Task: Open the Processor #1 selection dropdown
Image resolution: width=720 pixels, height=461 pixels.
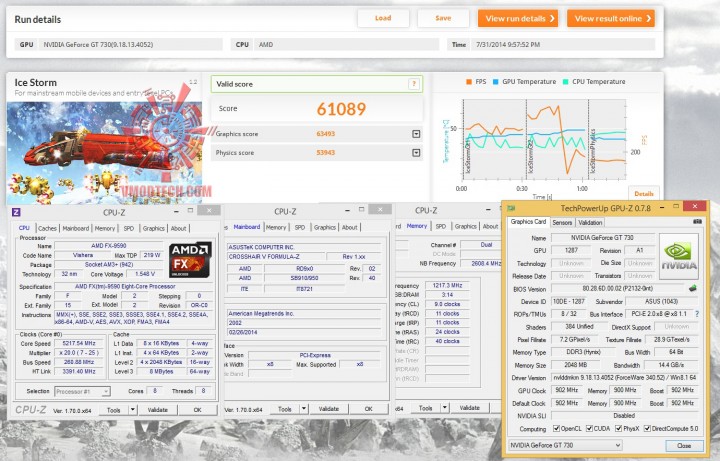Action: pos(82,391)
